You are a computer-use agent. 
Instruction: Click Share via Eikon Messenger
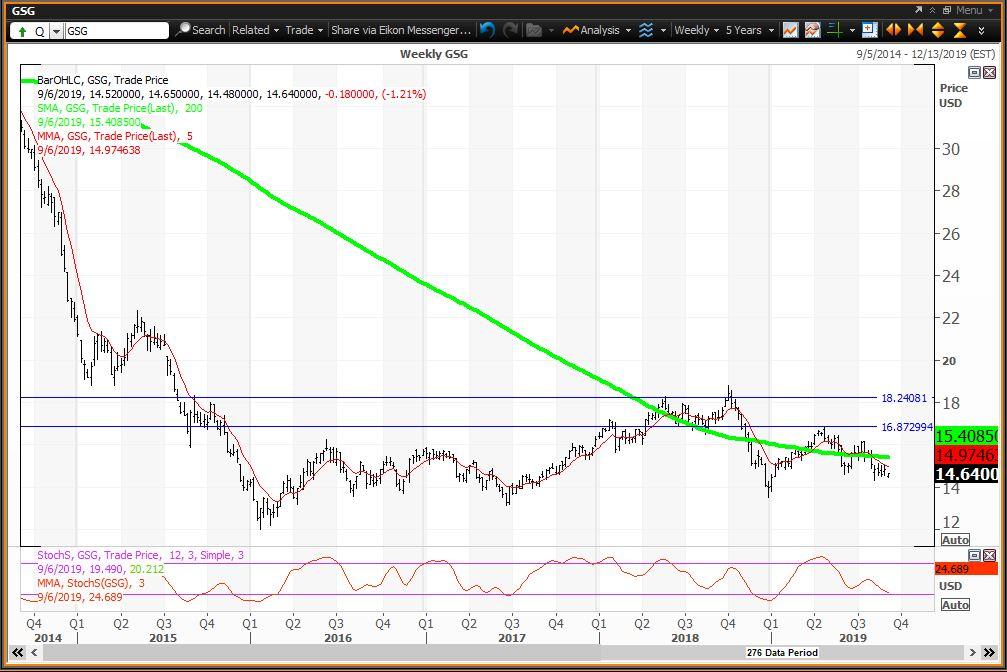point(401,30)
